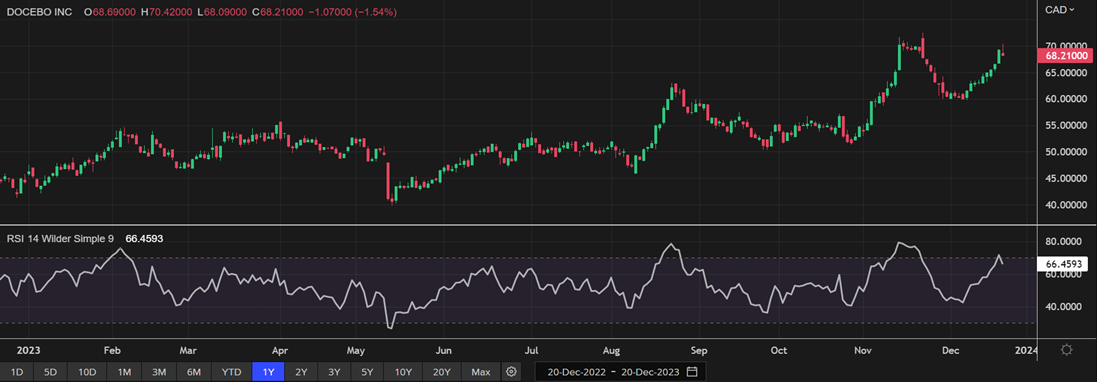The height and width of the screenshot is (382, 1097).
Task: Open axis settings gear at bottom right
Action: point(1066,349)
